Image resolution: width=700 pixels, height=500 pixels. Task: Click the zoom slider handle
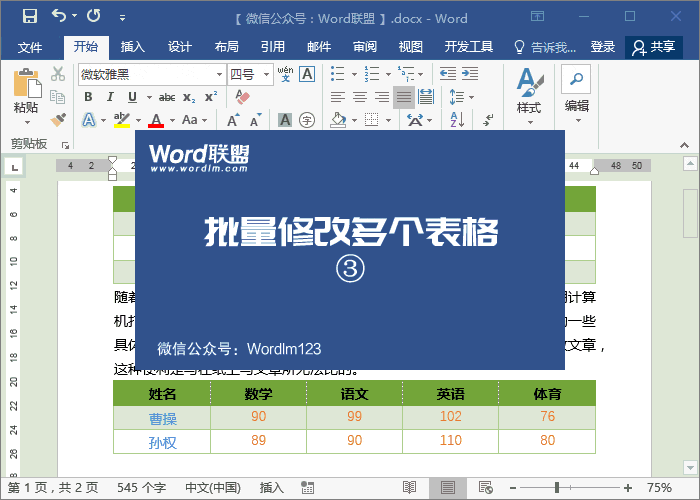557,488
